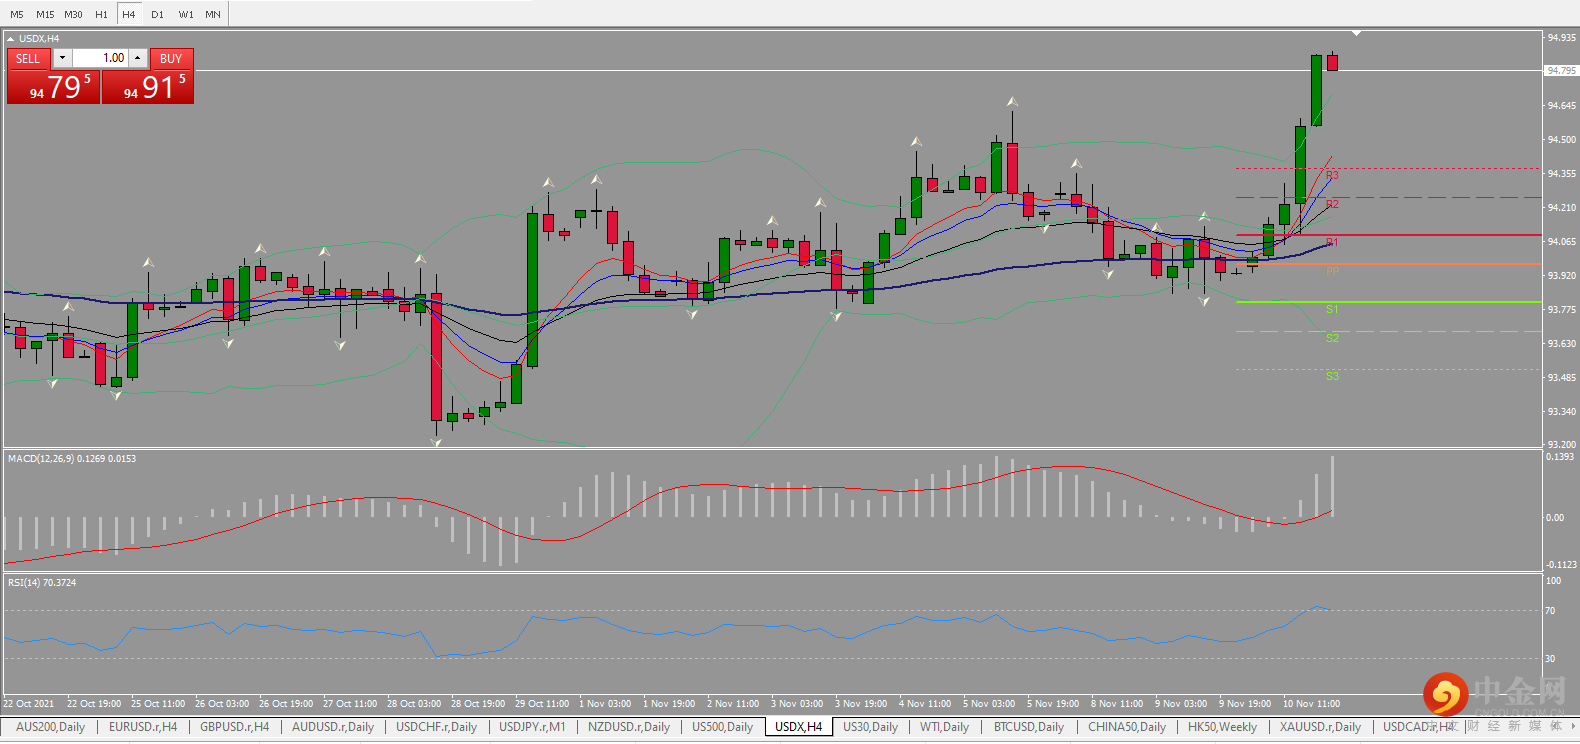Switch chart to the M5 timeframe
Screen dimensions: 1580x744
pos(17,14)
